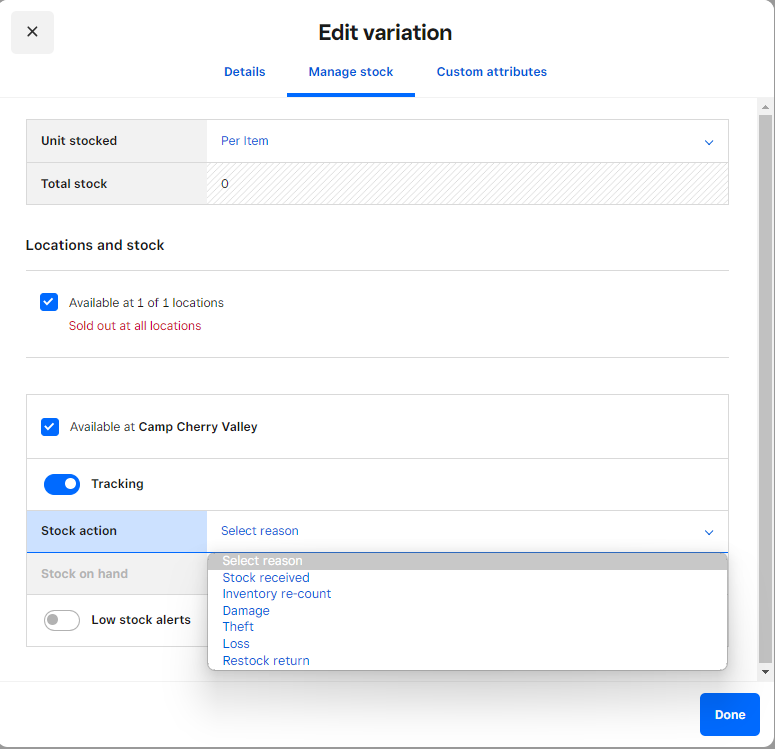Screen dimensions: 775x749
Task: Click the scrollbar up arrow
Action: (x=765, y=107)
